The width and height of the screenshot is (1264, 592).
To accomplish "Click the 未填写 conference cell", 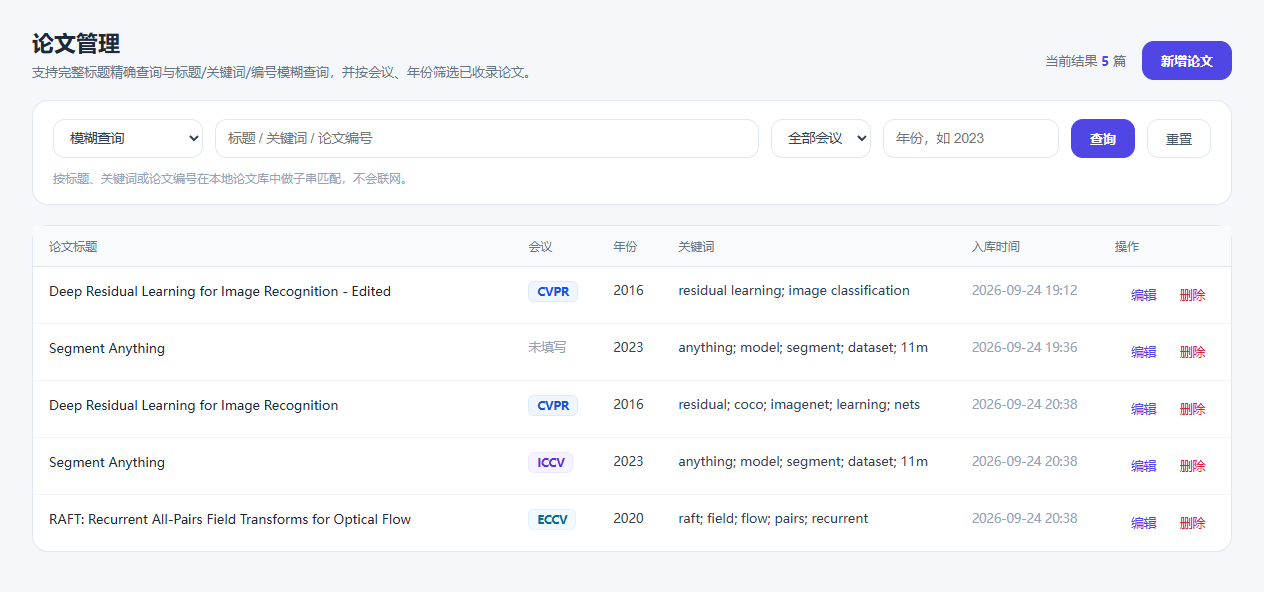I will [x=547, y=348].
